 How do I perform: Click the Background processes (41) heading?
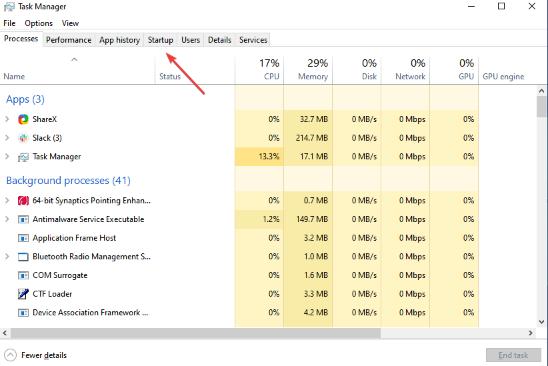coord(68,181)
